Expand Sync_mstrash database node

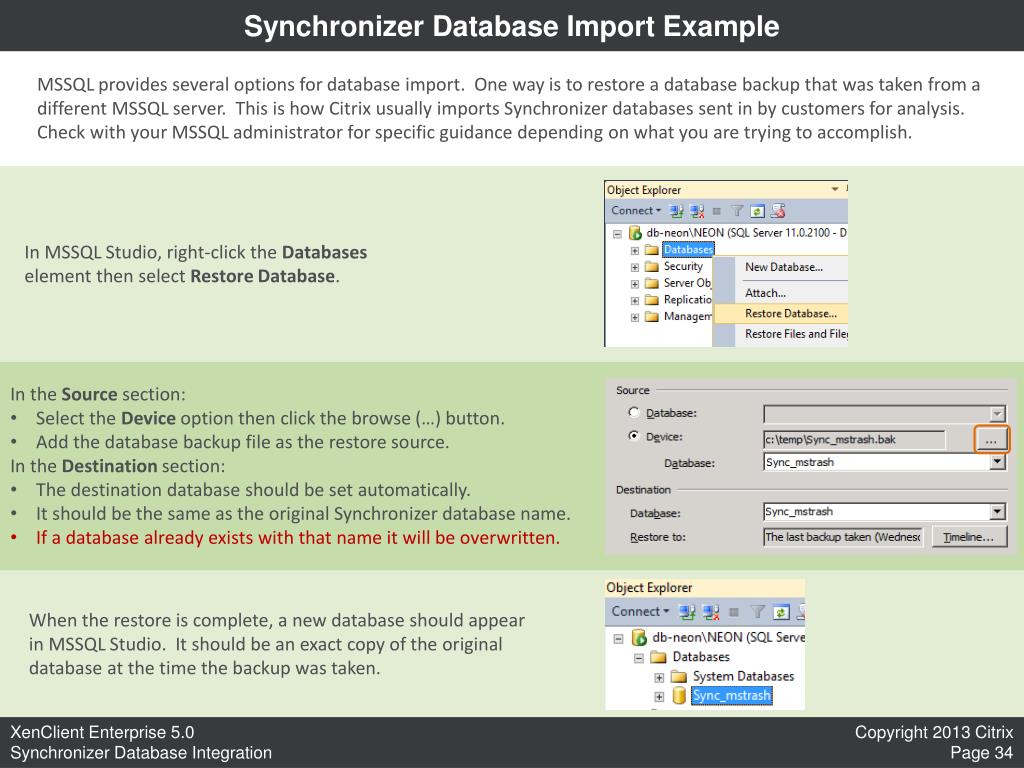tap(659, 697)
